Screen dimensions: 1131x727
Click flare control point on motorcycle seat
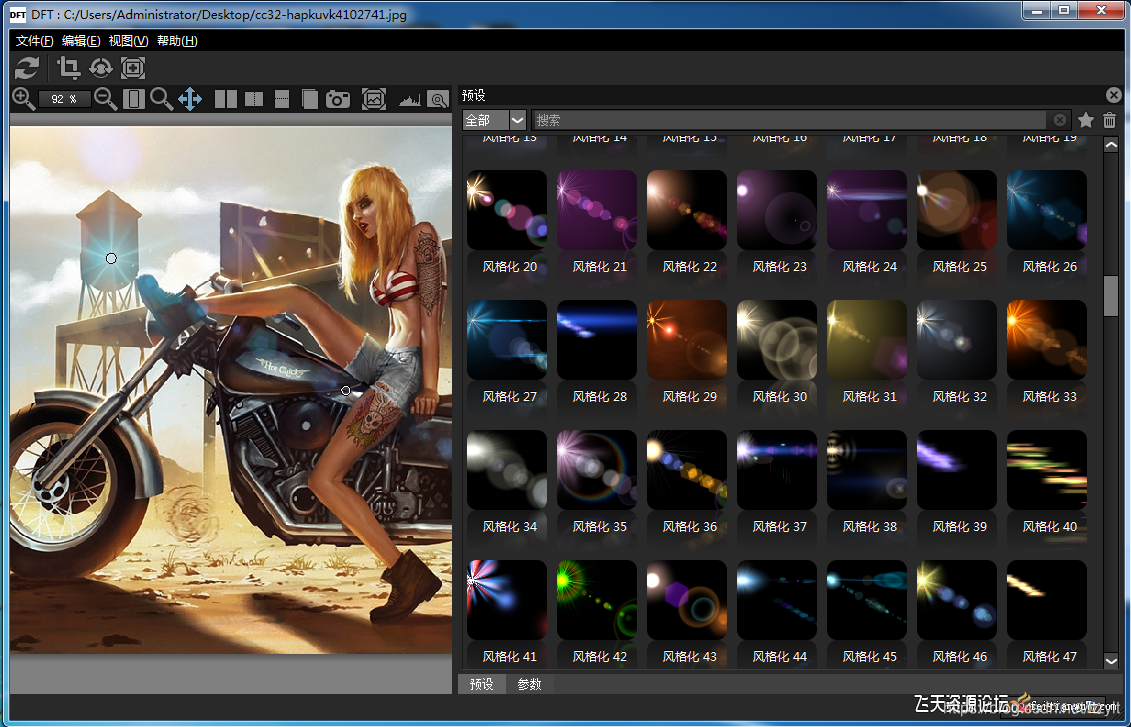coord(346,391)
